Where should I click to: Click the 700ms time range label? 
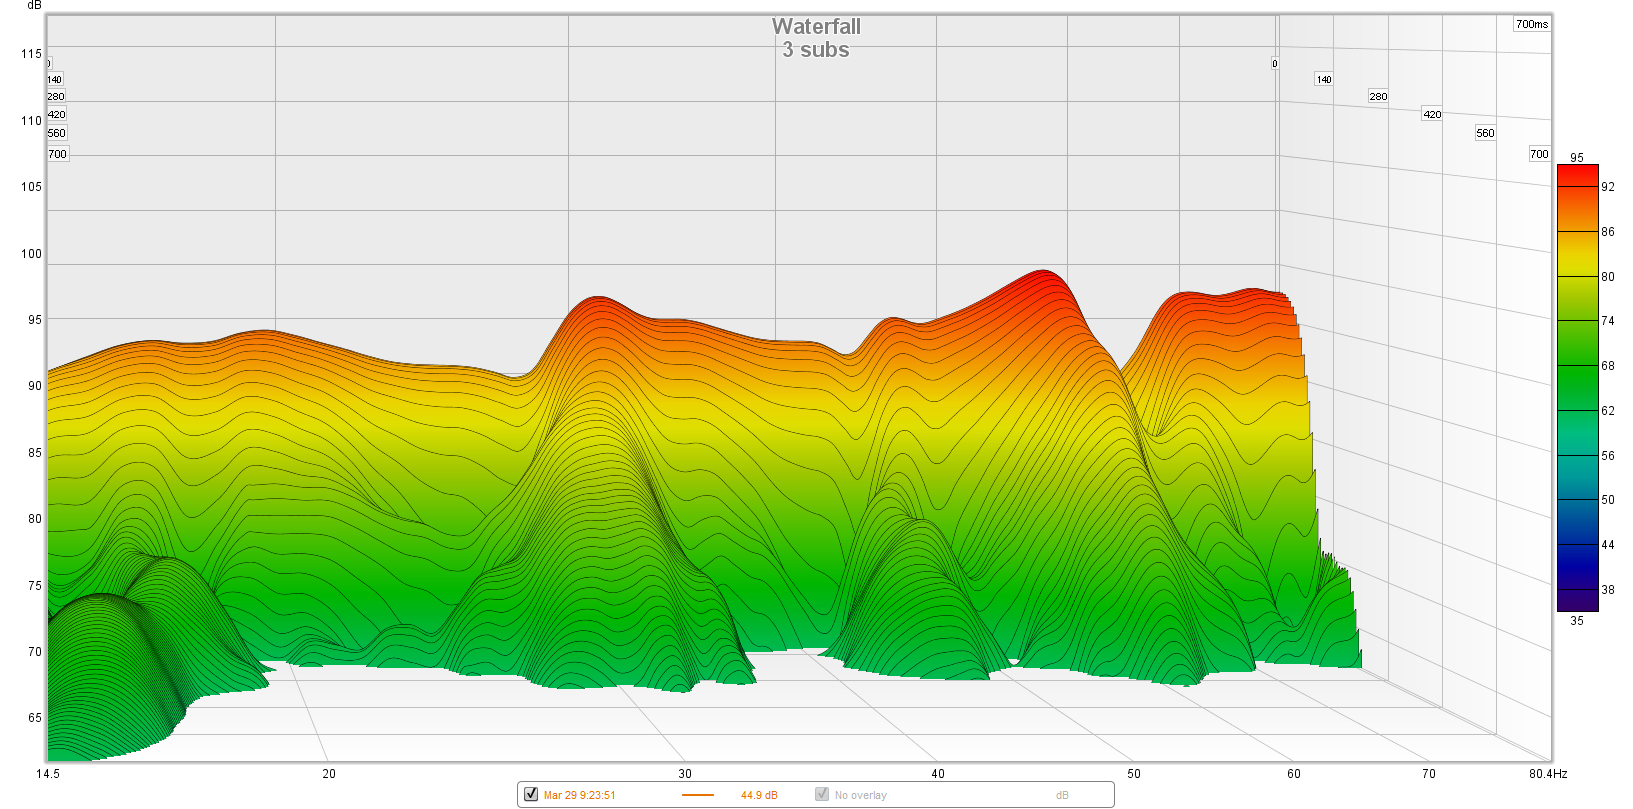(1532, 24)
